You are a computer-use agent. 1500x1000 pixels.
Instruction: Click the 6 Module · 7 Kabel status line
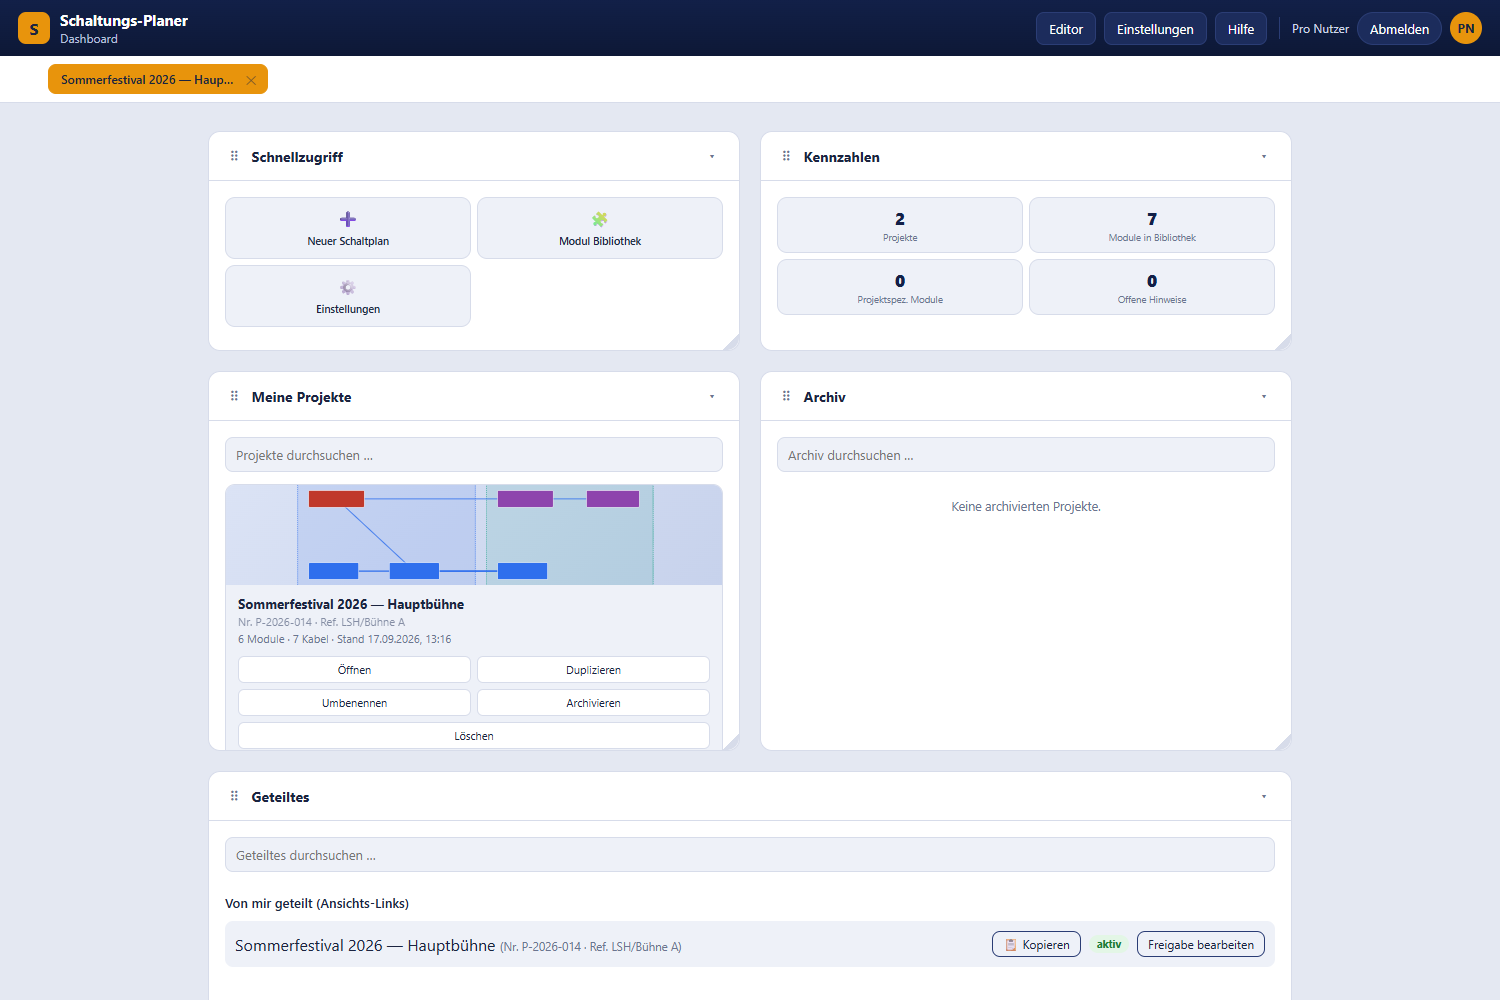point(344,639)
